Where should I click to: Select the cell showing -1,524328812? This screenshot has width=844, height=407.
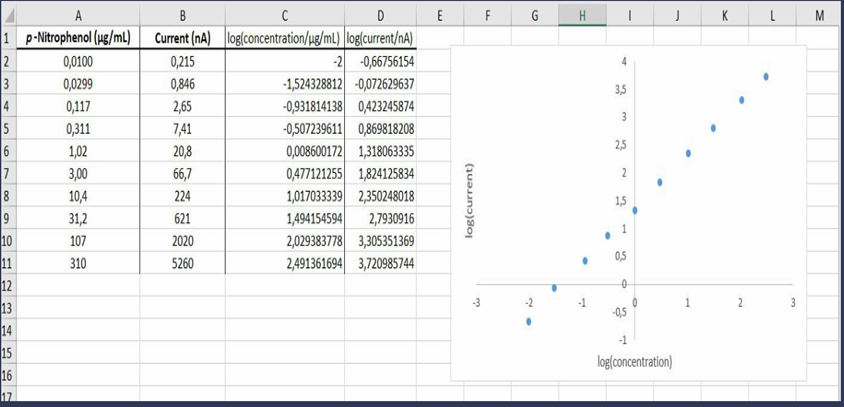285,84
